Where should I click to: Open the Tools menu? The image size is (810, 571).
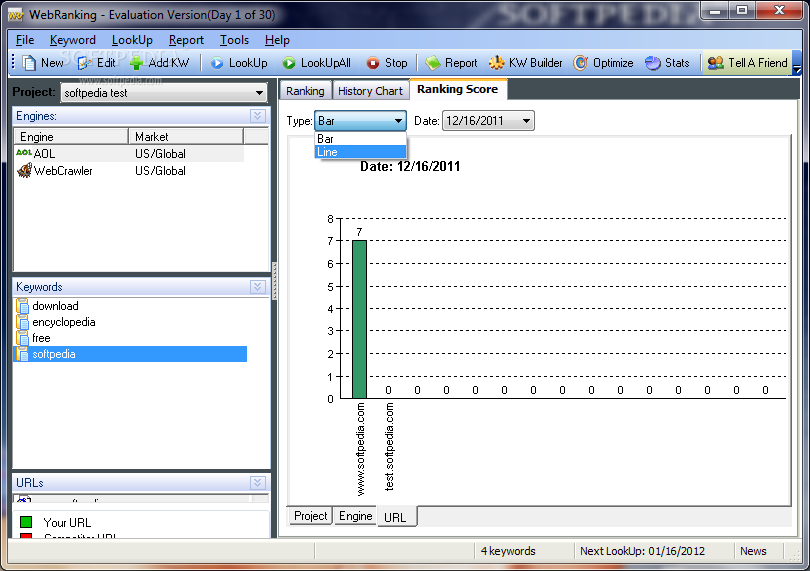(234, 40)
